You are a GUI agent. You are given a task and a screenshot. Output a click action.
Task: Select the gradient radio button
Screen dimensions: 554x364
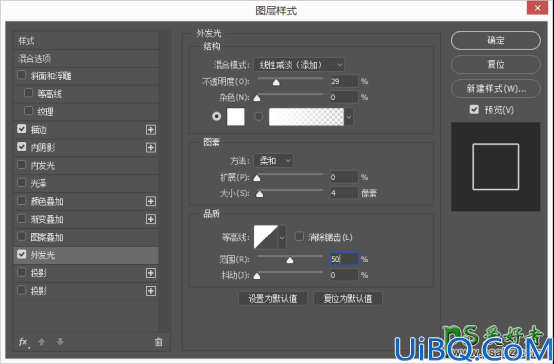[258, 116]
